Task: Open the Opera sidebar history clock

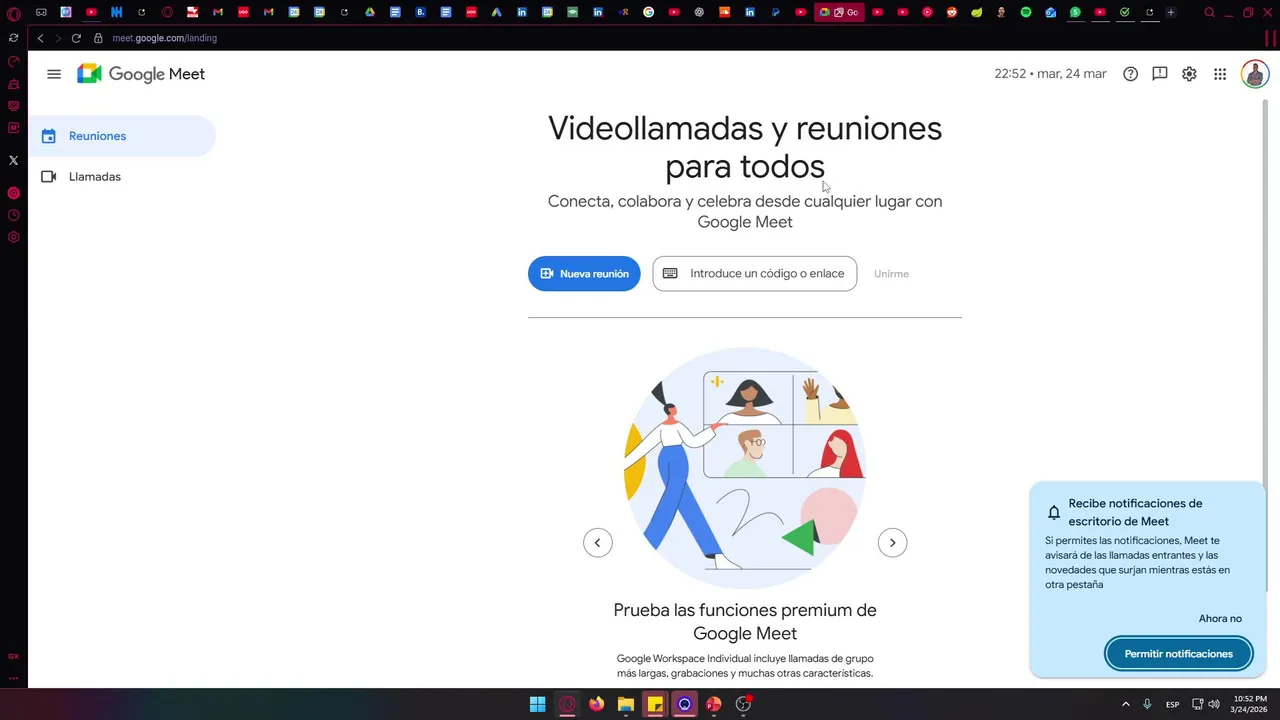Action: (13, 215)
